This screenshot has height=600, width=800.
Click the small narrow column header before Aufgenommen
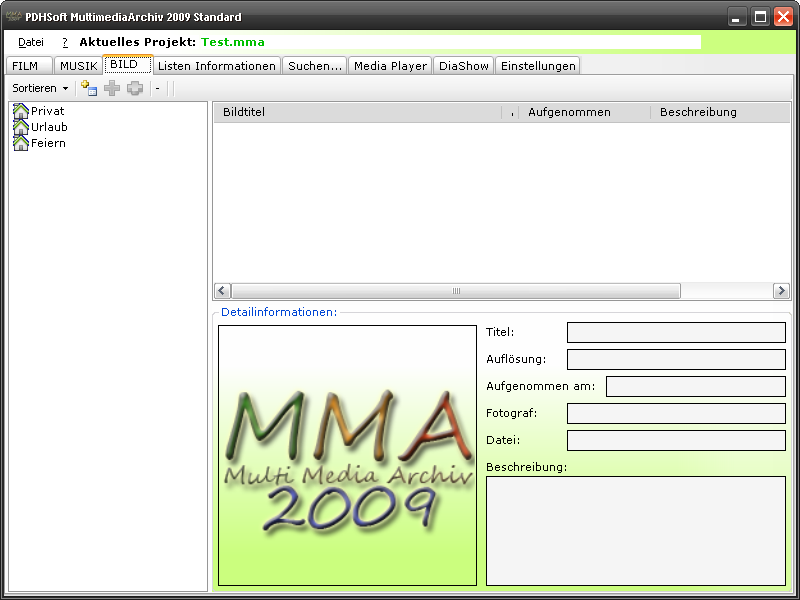tap(511, 112)
